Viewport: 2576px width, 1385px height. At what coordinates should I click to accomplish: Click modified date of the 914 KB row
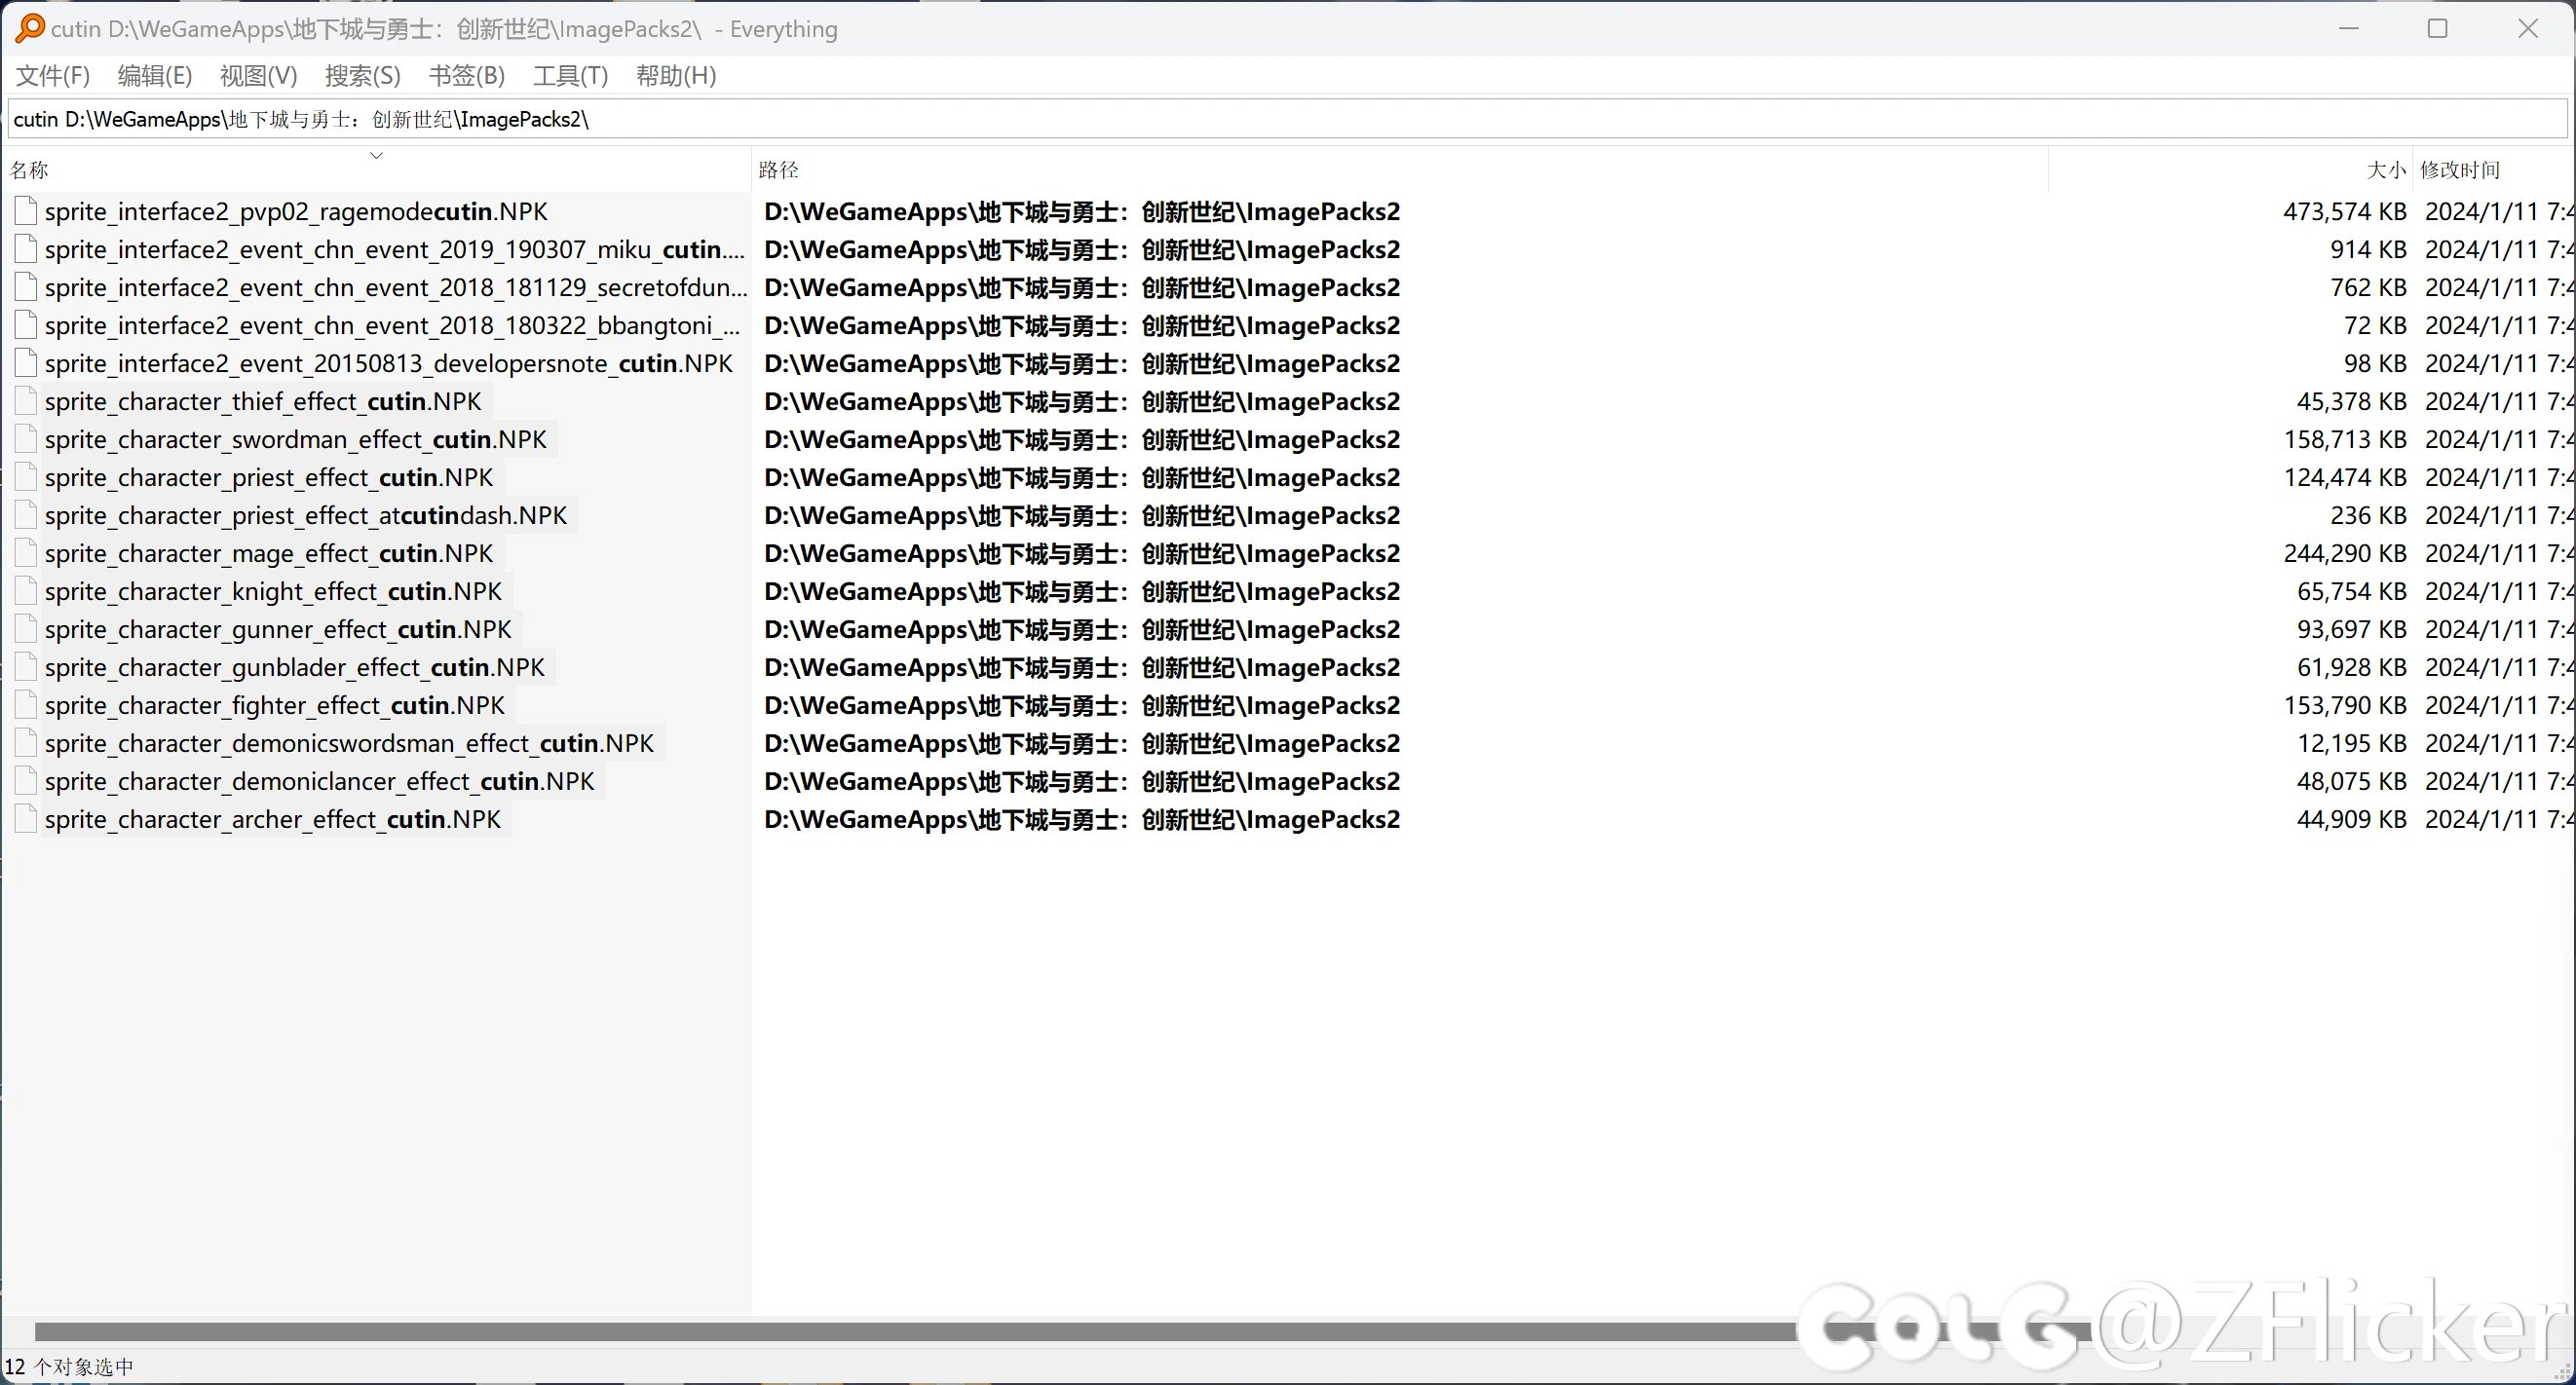(x=2499, y=249)
